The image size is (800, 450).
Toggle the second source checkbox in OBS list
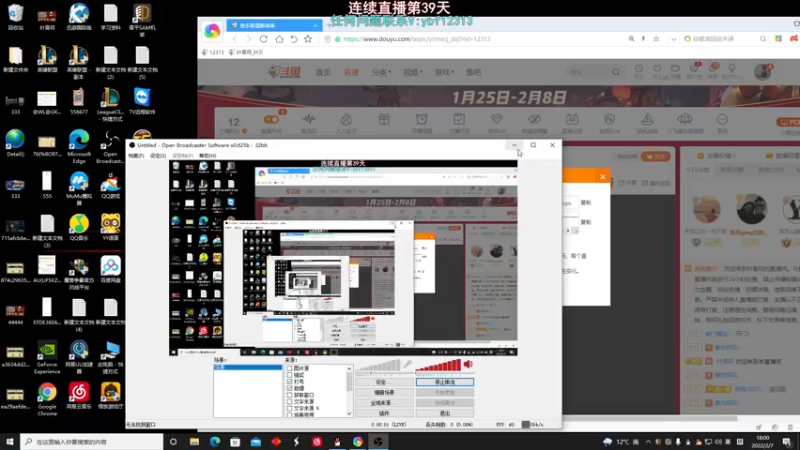click(289, 375)
